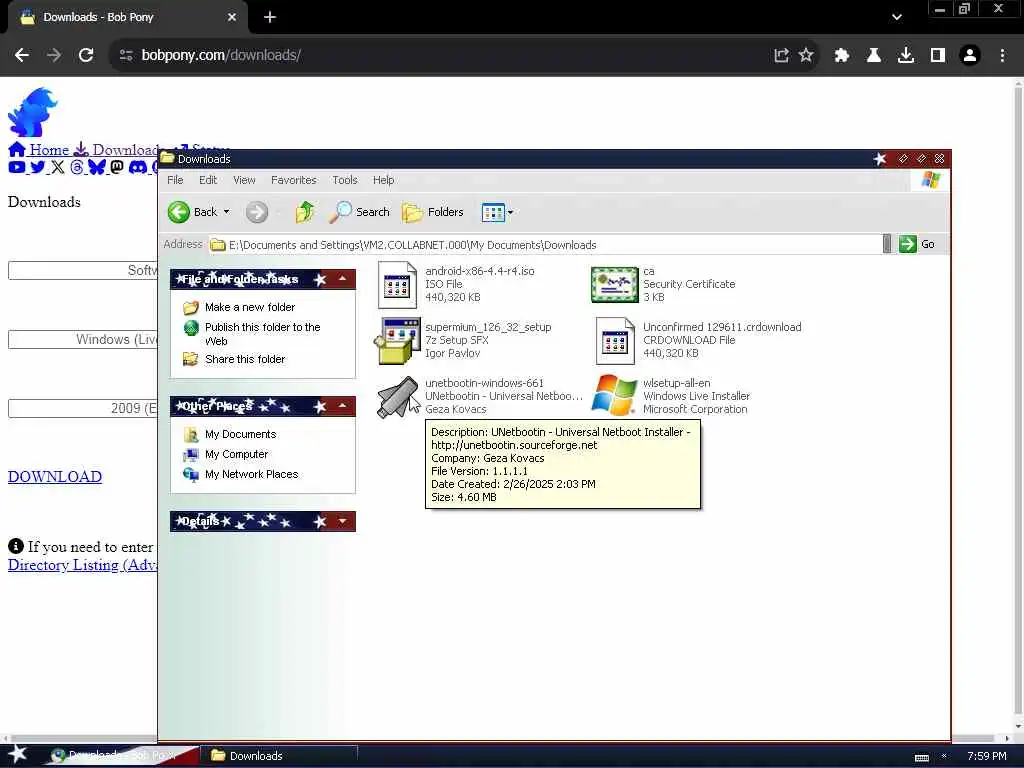
Task: Toggle the Folders pane button
Action: (432, 212)
